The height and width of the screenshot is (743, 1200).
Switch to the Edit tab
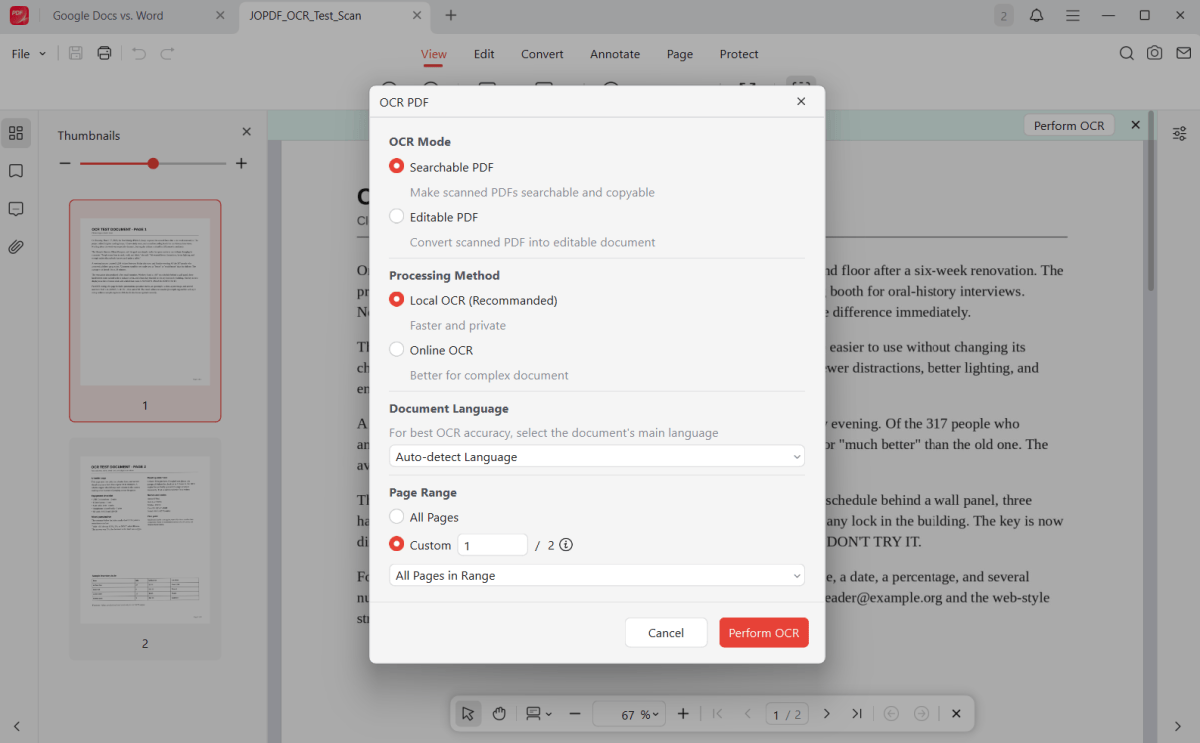[484, 54]
